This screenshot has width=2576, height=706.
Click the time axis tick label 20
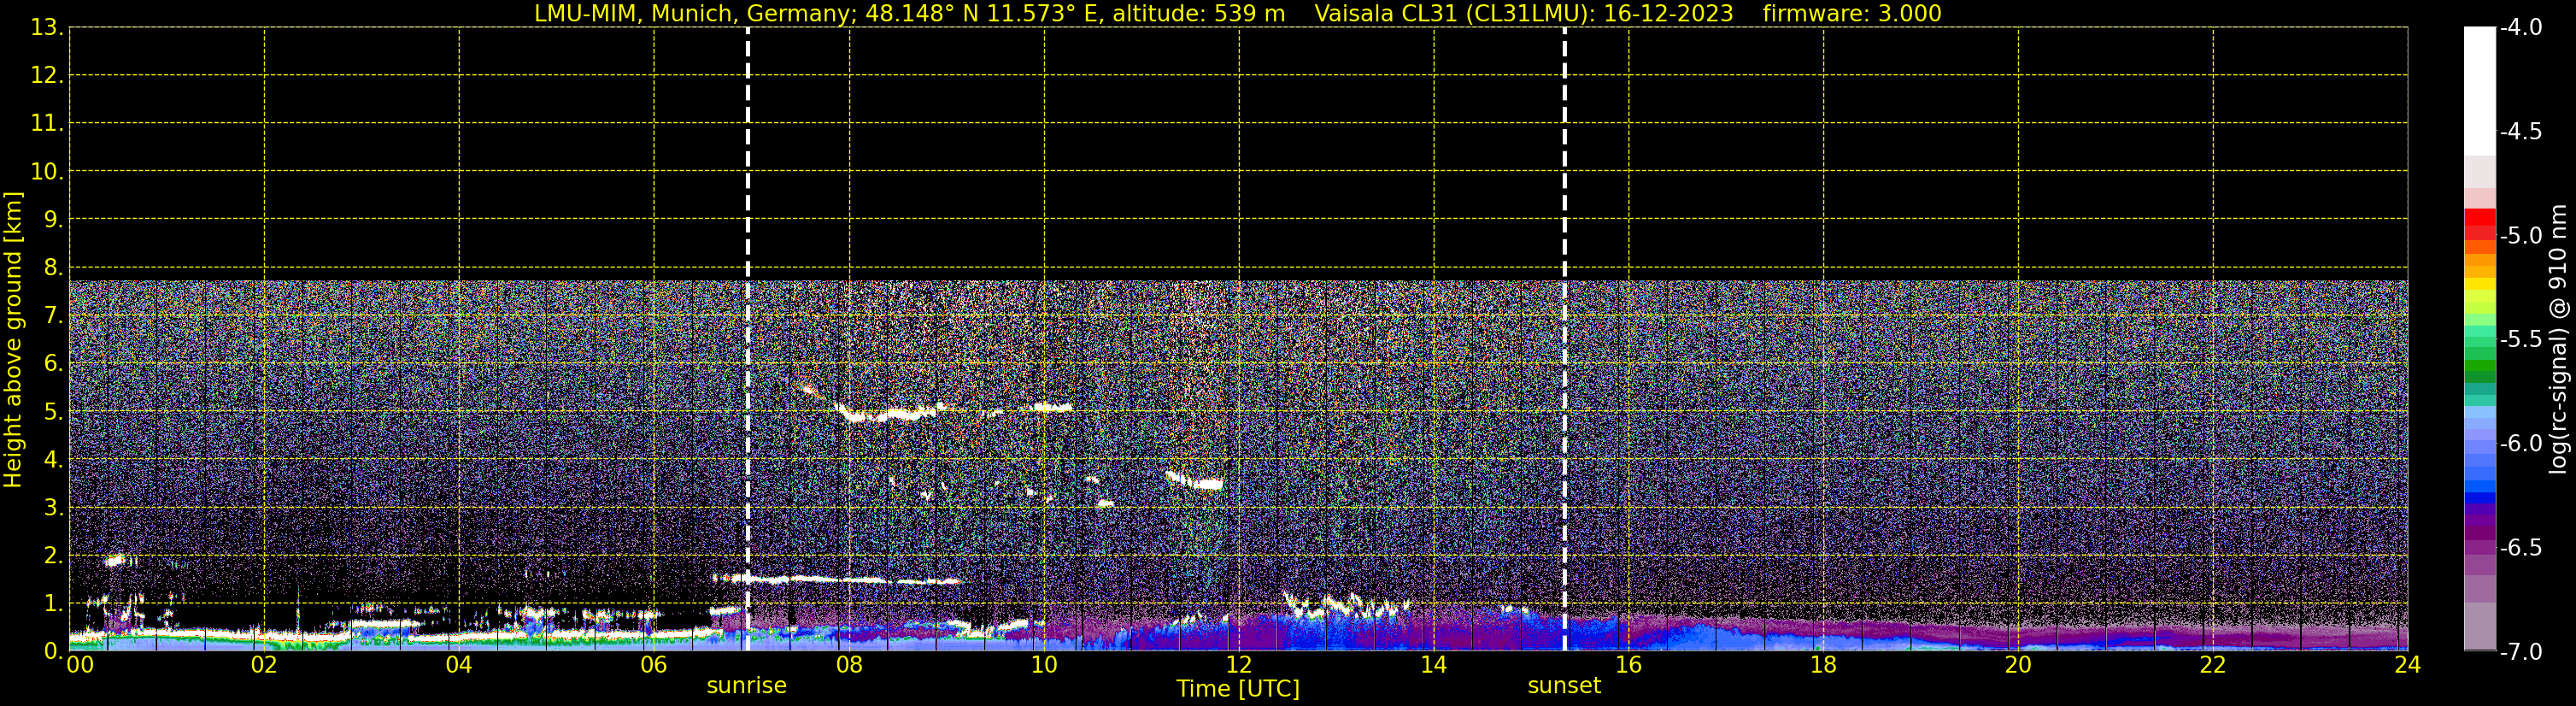click(x=2018, y=665)
